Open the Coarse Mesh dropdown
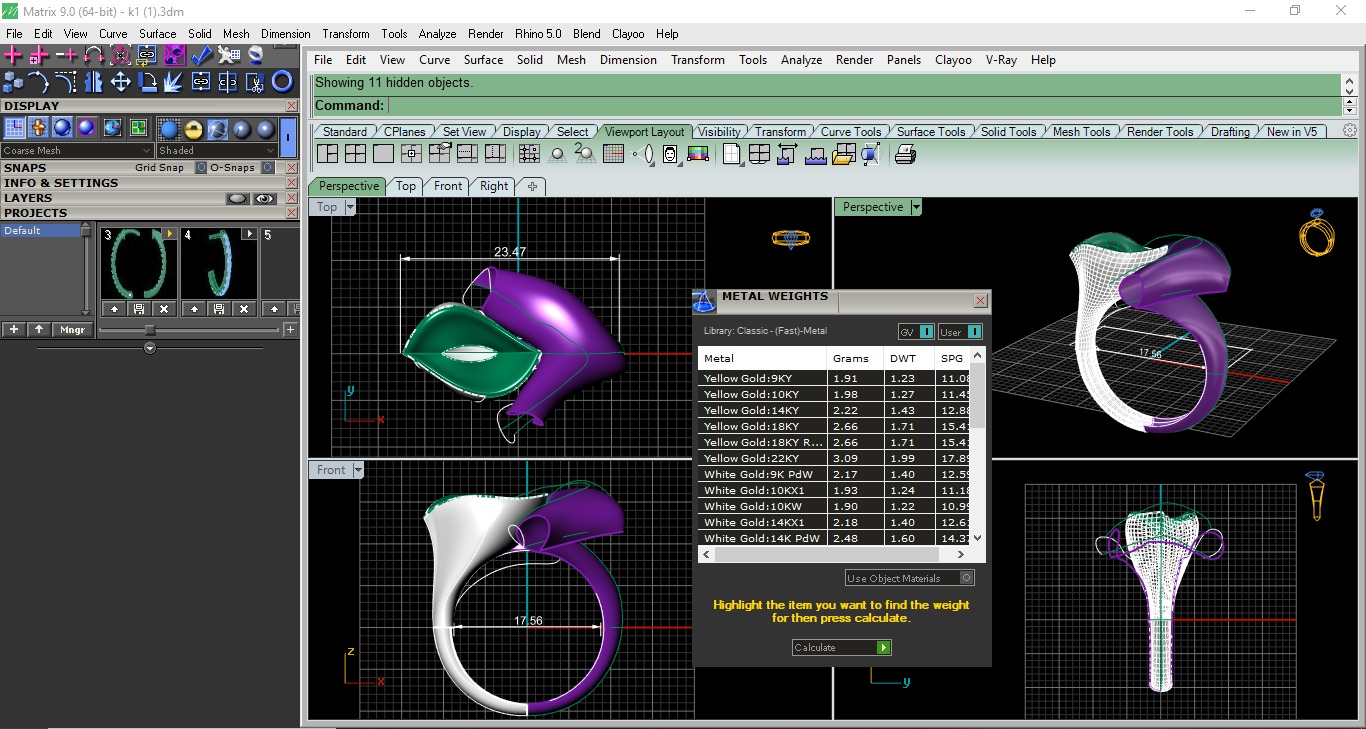The height and width of the screenshot is (729, 1366). click(x=77, y=150)
